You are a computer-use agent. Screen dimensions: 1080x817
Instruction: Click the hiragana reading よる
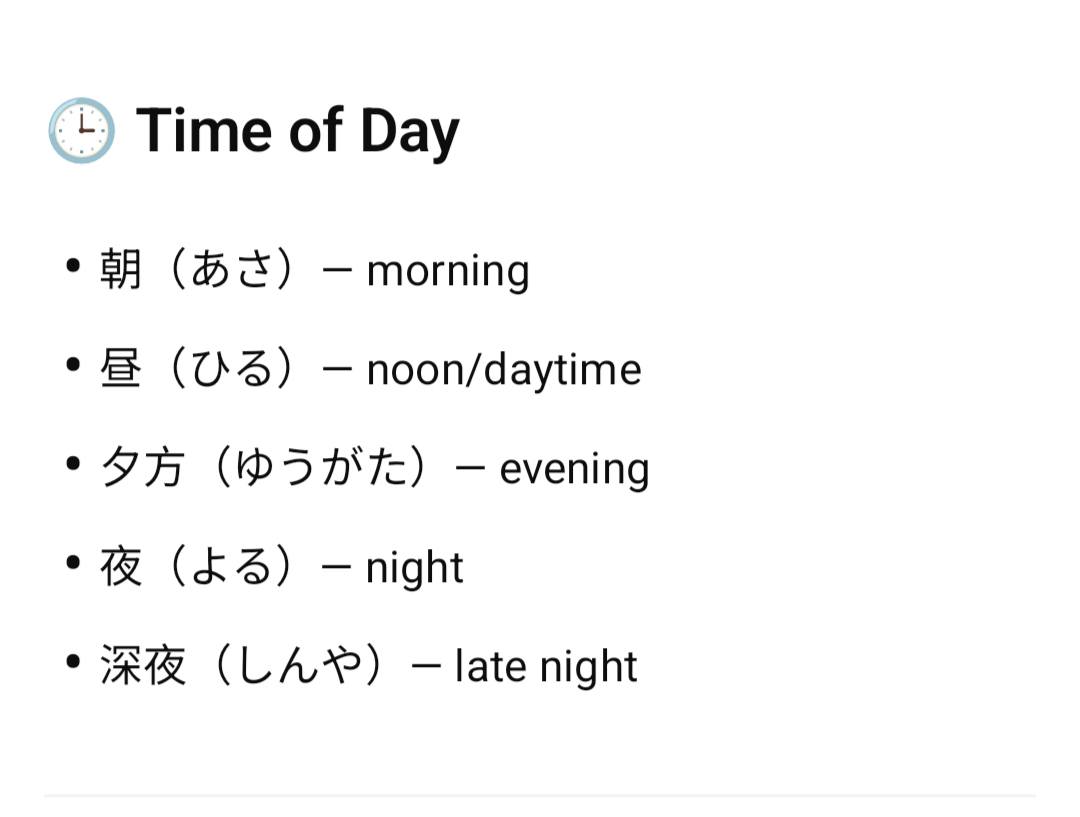(x=231, y=568)
